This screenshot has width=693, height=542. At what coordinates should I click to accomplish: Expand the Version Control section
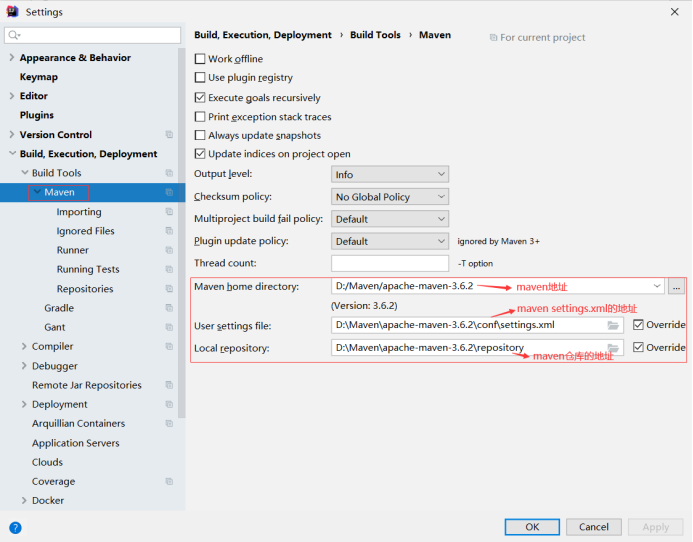pyautogui.click(x=11, y=134)
